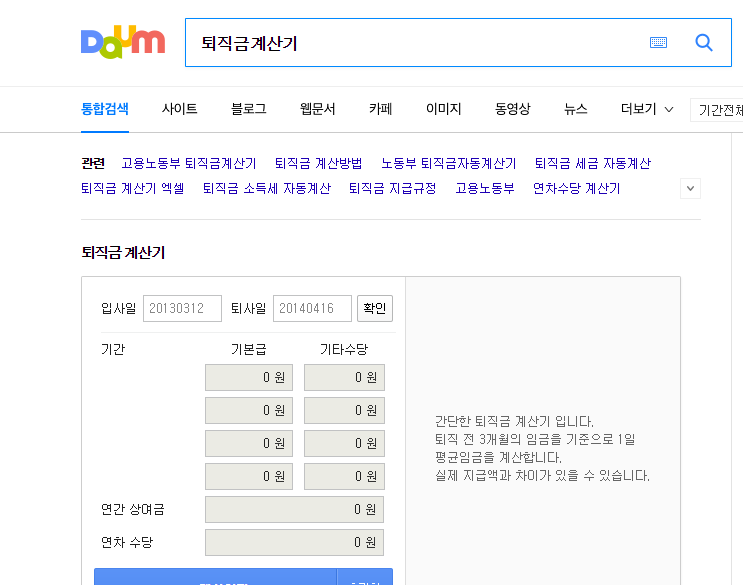Go to the 뉴스 tab
This screenshot has width=743, height=585.
[x=575, y=109]
